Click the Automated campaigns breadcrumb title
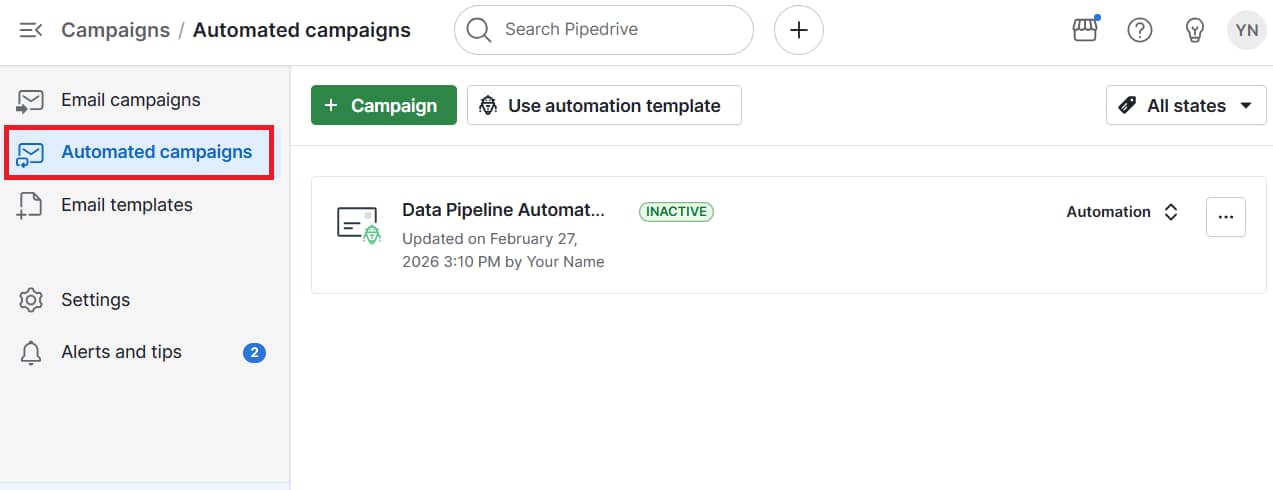 (x=301, y=30)
